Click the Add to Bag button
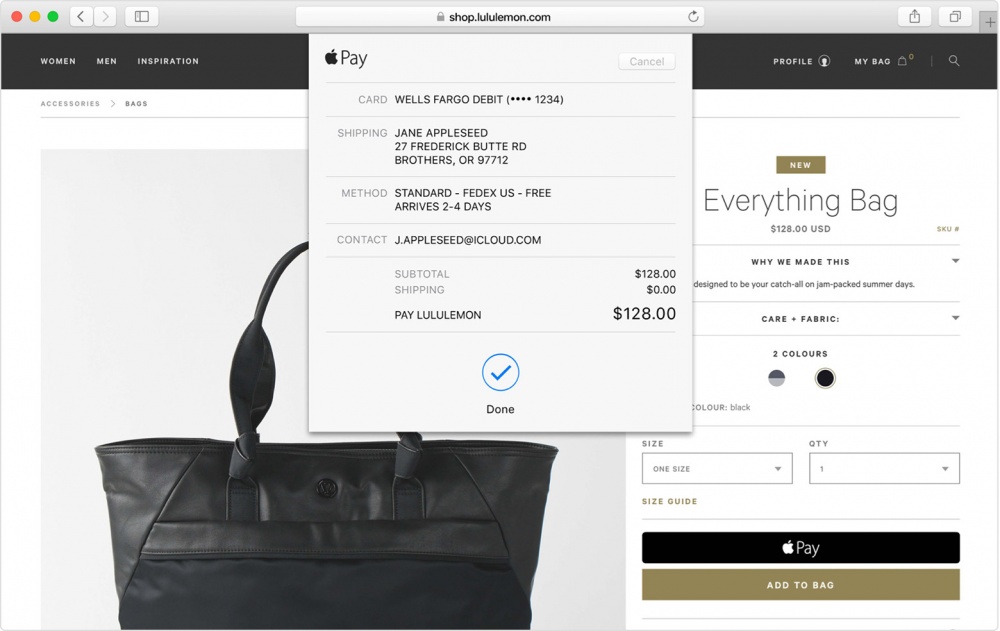The height and width of the screenshot is (631, 1000). (800, 584)
